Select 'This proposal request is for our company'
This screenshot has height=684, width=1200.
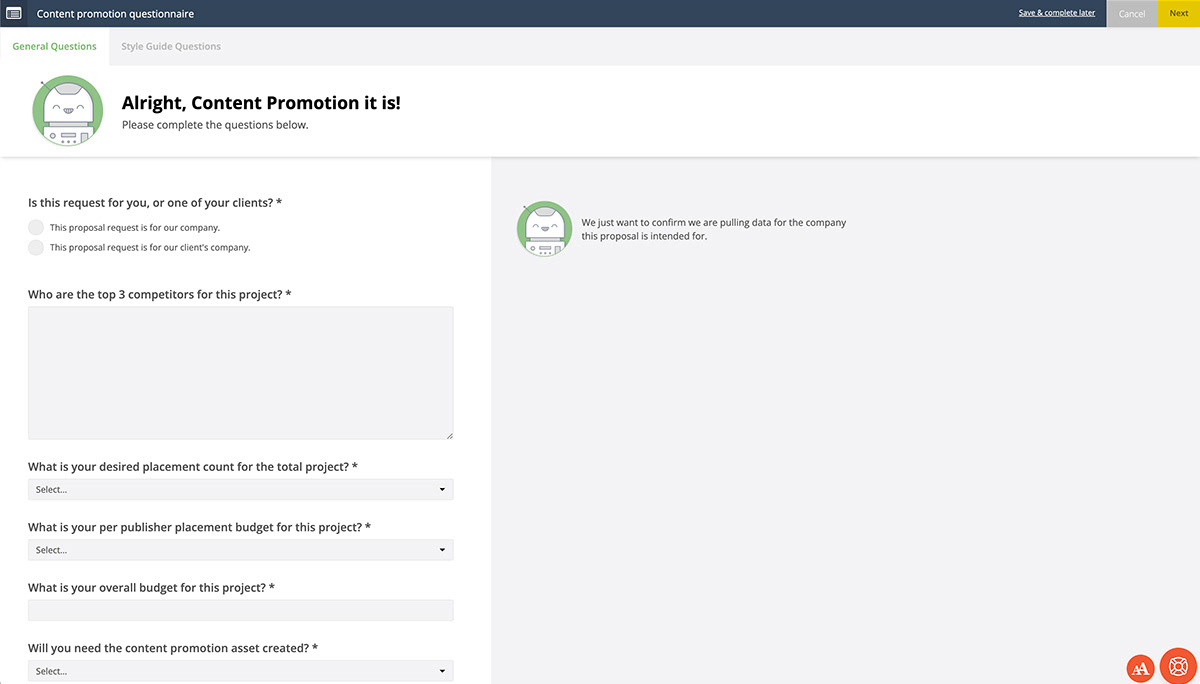[x=36, y=228]
